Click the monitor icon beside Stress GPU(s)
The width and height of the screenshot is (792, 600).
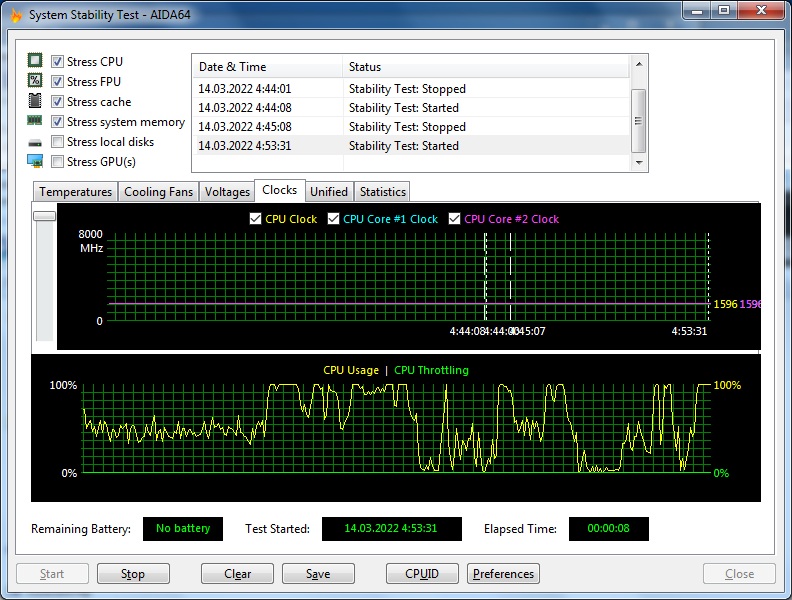coord(35,161)
